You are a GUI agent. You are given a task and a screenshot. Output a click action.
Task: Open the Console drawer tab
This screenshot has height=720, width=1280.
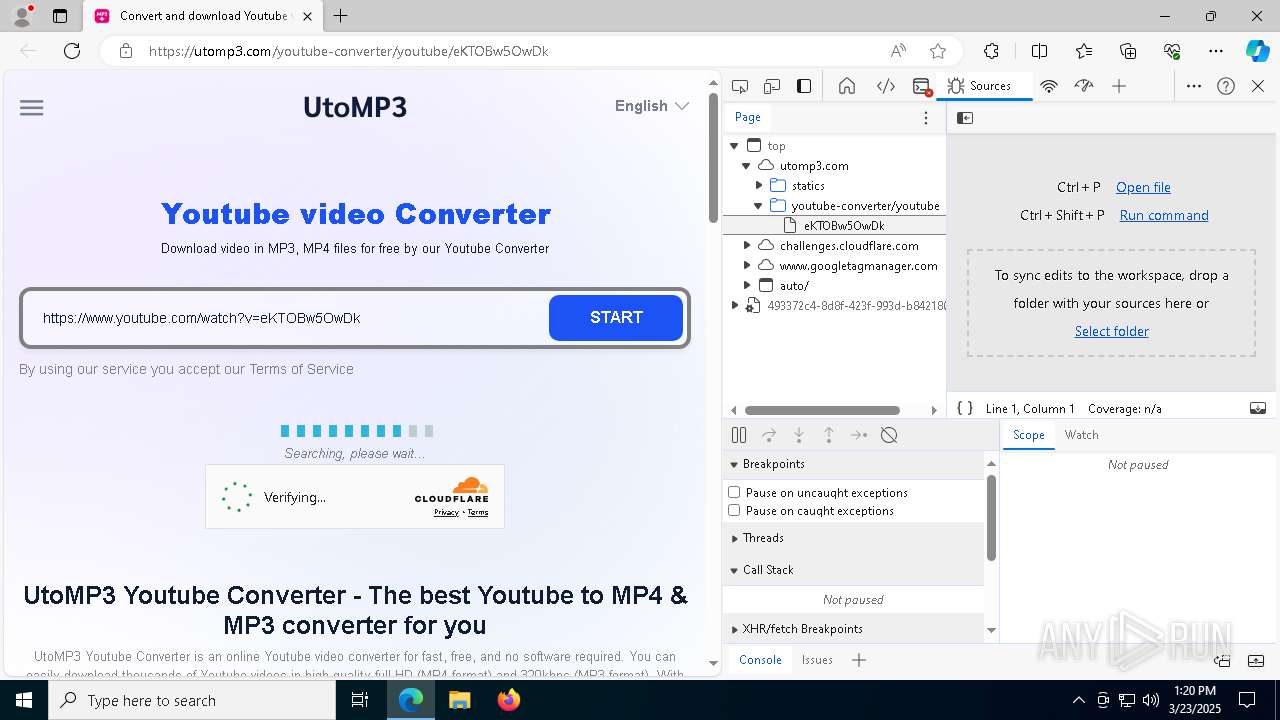[760, 660]
